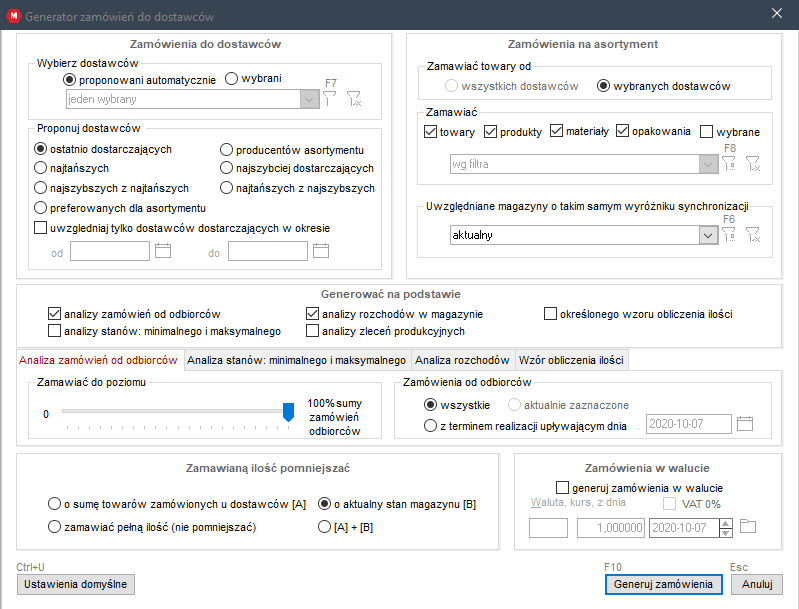Open calendar for the 'od' start date
This screenshot has width=799, height=609.
(164, 251)
